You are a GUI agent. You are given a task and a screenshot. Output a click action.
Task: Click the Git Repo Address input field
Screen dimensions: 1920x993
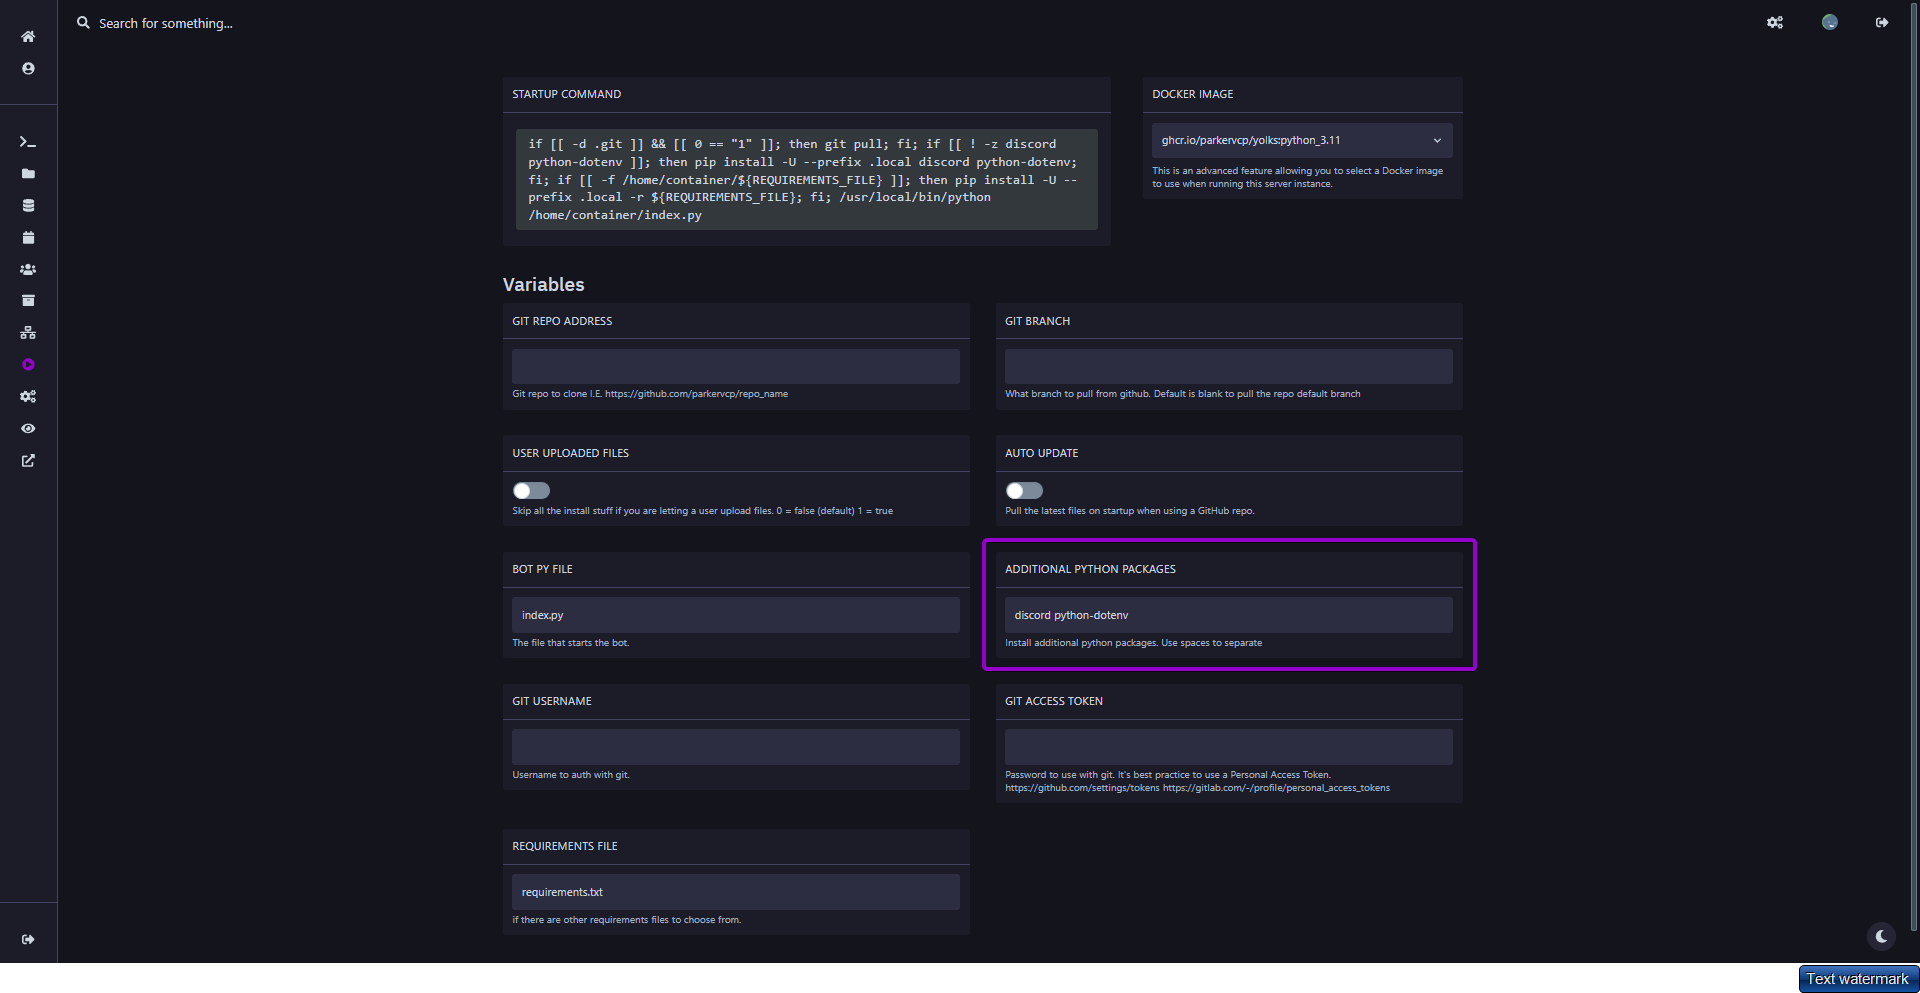(735, 367)
